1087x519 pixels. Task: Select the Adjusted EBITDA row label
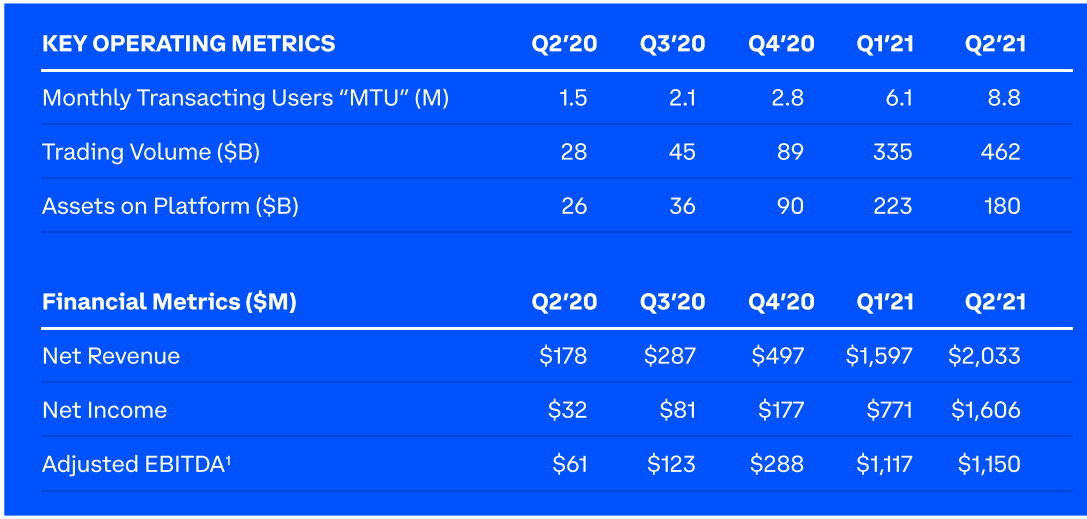click(x=137, y=464)
